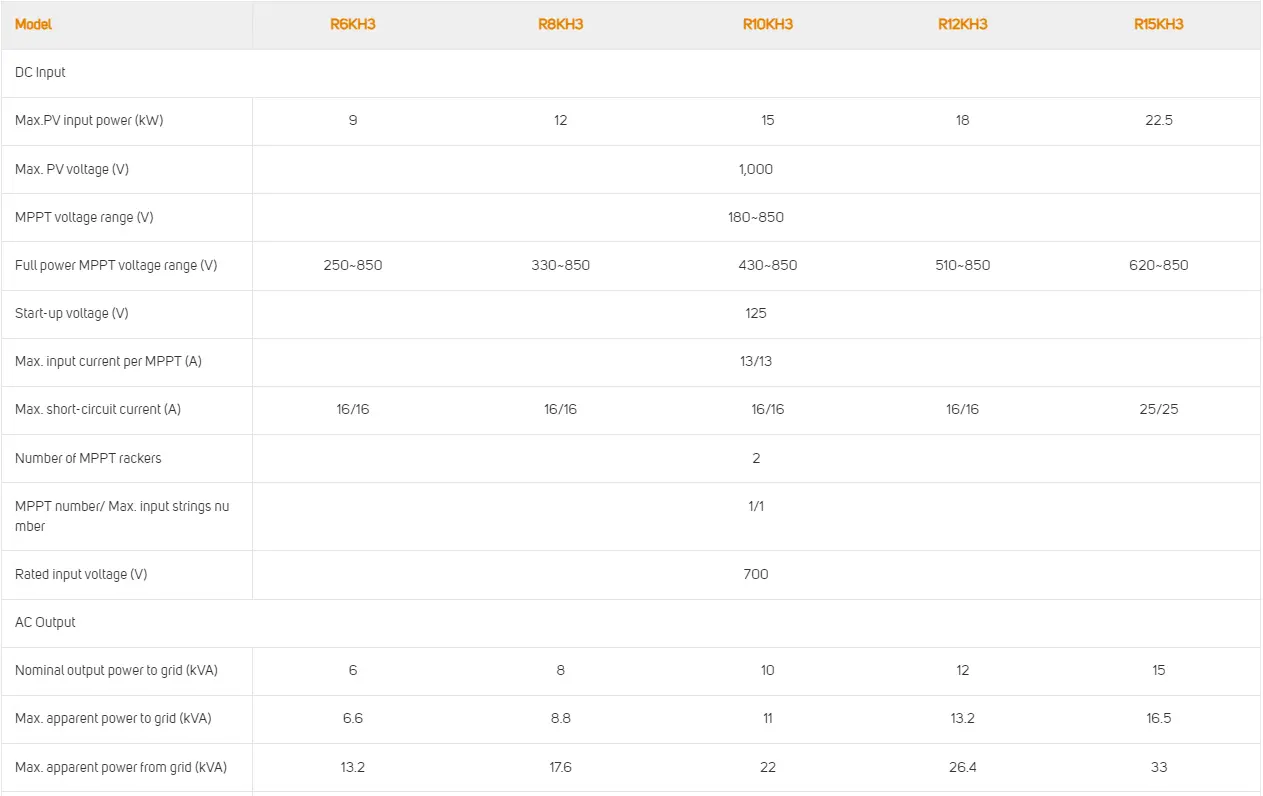Click the R12KH3 model header
1263x796 pixels.
click(x=962, y=24)
